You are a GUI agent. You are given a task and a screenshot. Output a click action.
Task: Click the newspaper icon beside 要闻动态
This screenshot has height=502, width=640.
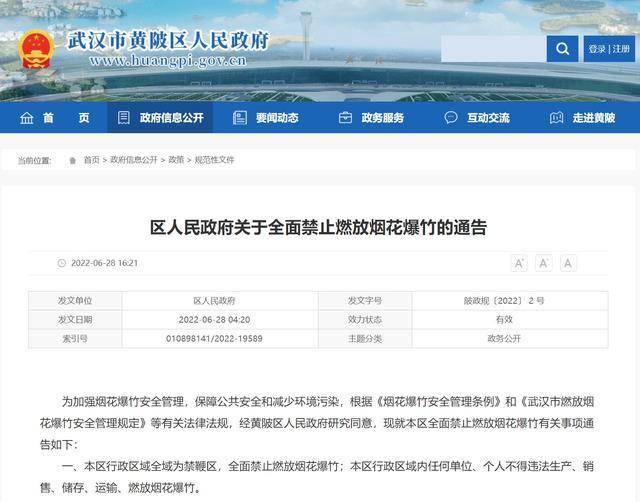[240, 118]
